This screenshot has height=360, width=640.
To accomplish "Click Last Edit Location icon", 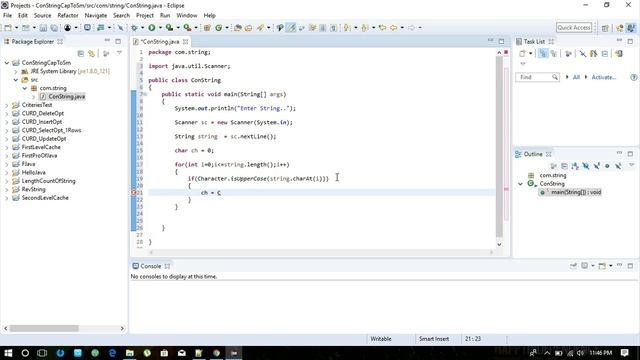I will 382,28.
